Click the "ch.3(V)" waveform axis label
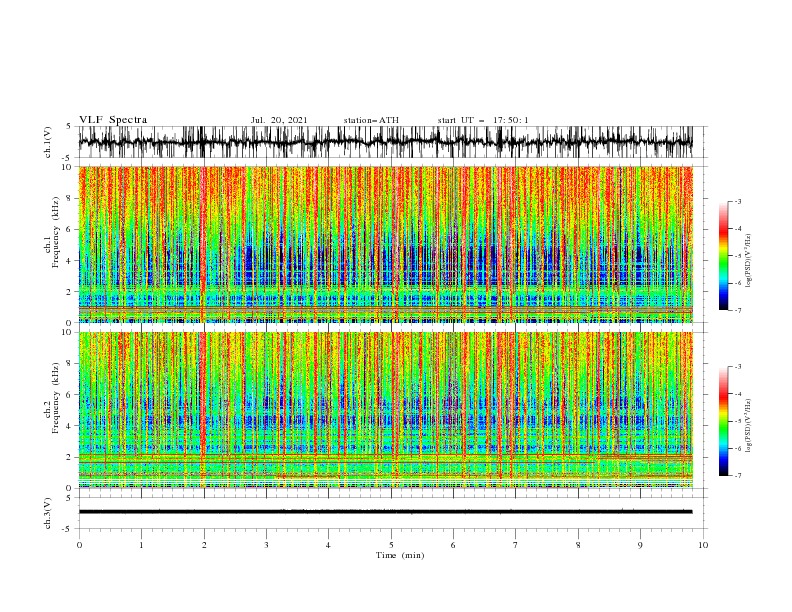The height and width of the screenshot is (612, 792). [48, 513]
